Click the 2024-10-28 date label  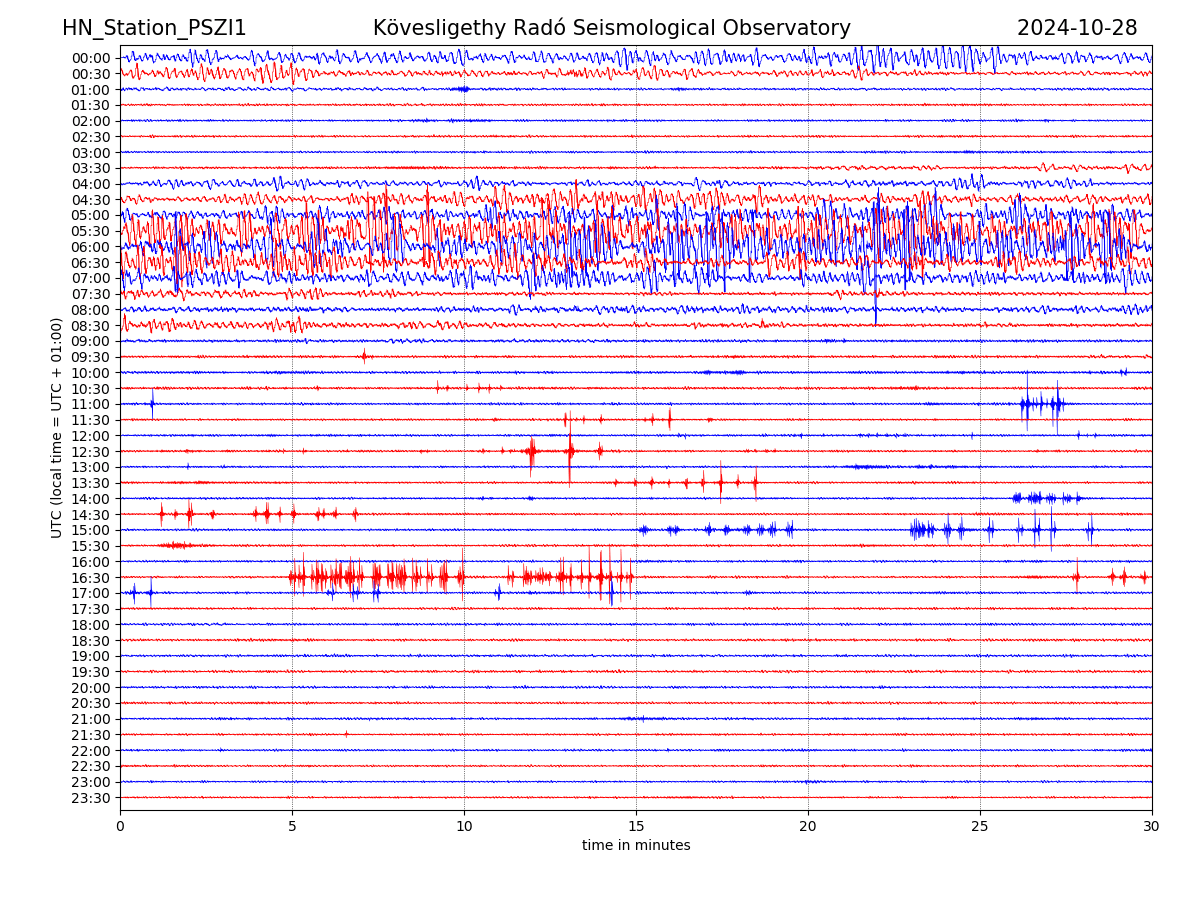point(1077,28)
